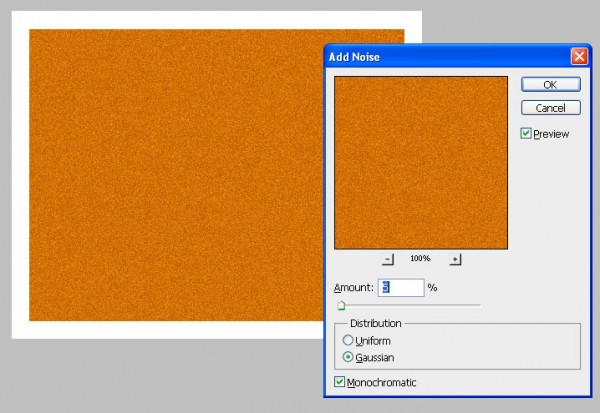Select the Uniform distribution option

348,340
